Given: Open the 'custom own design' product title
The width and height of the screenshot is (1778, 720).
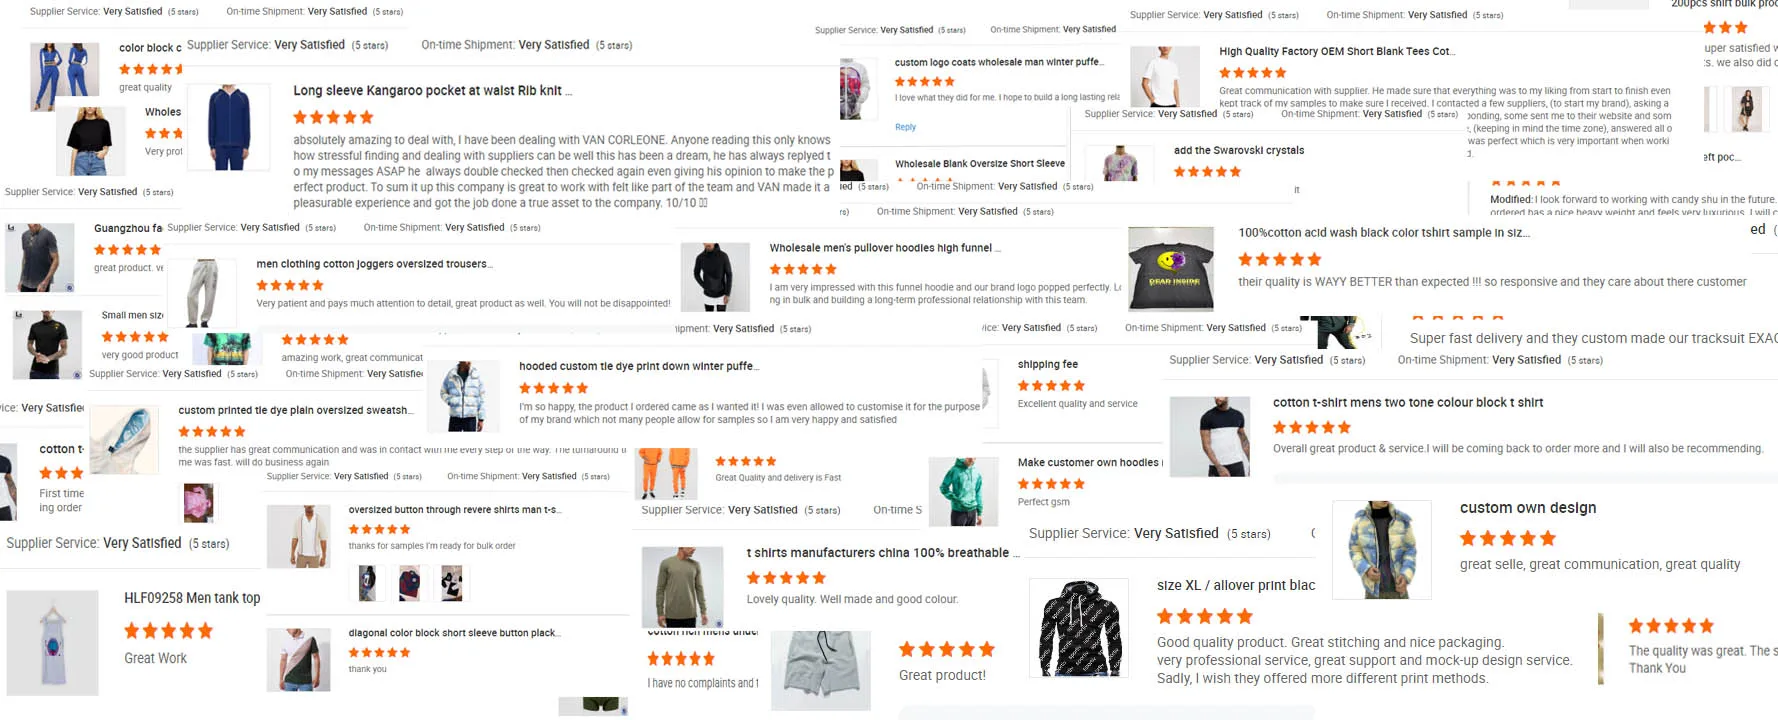Looking at the screenshot, I should (1528, 508).
